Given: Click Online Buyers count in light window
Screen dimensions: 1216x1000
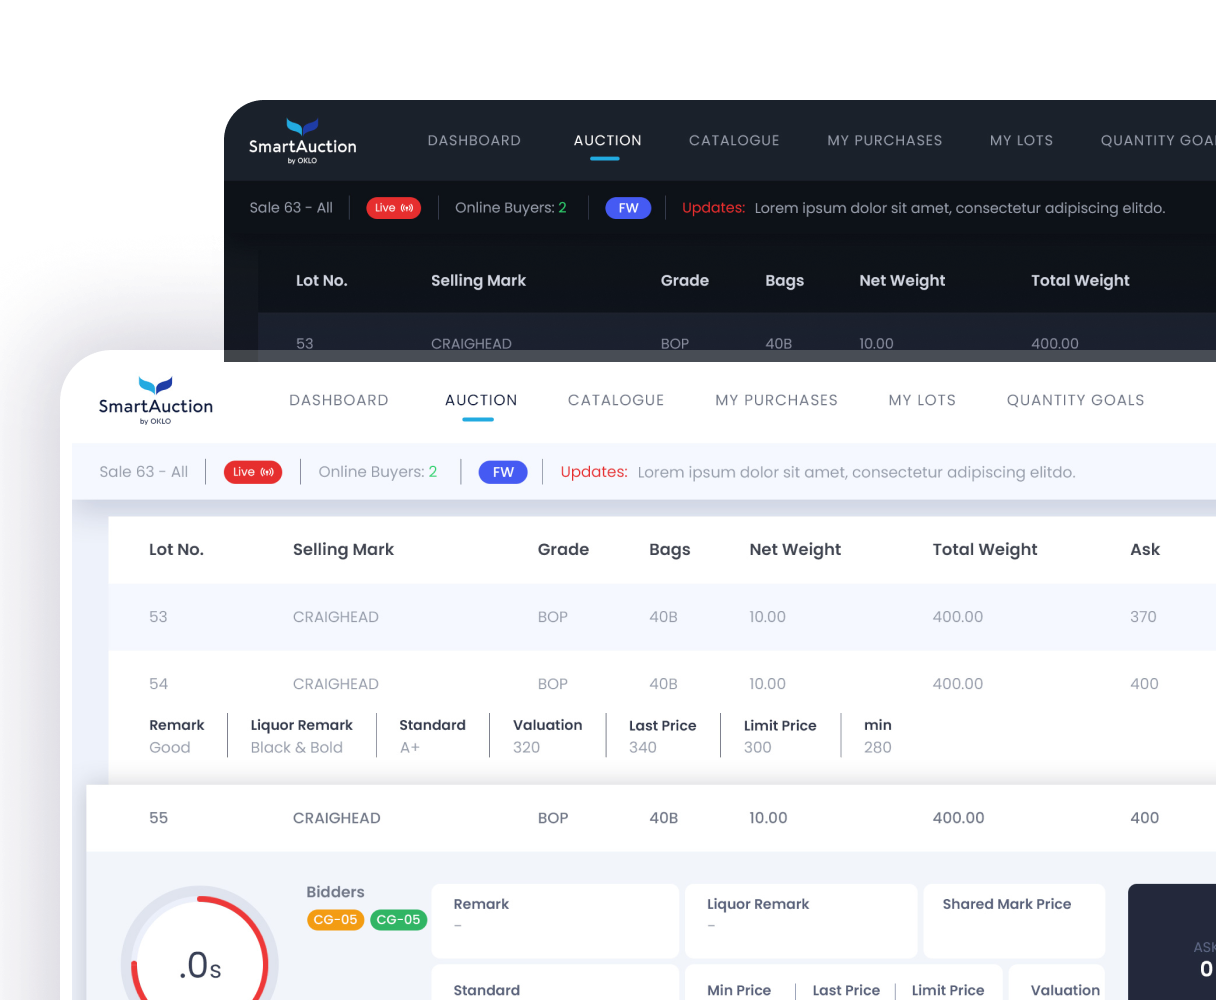Looking at the screenshot, I should pyautogui.click(x=378, y=472).
